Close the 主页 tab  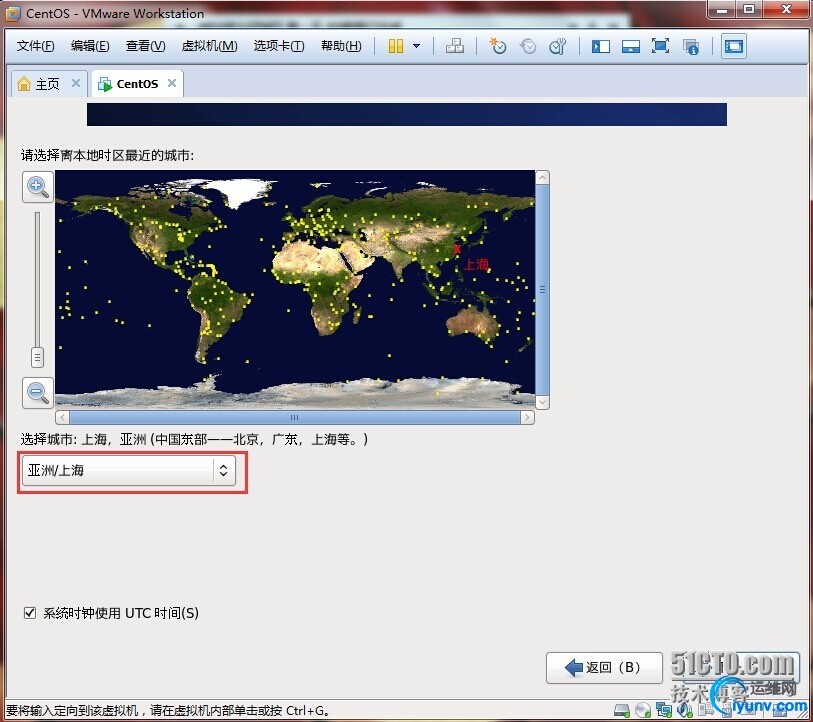click(76, 83)
